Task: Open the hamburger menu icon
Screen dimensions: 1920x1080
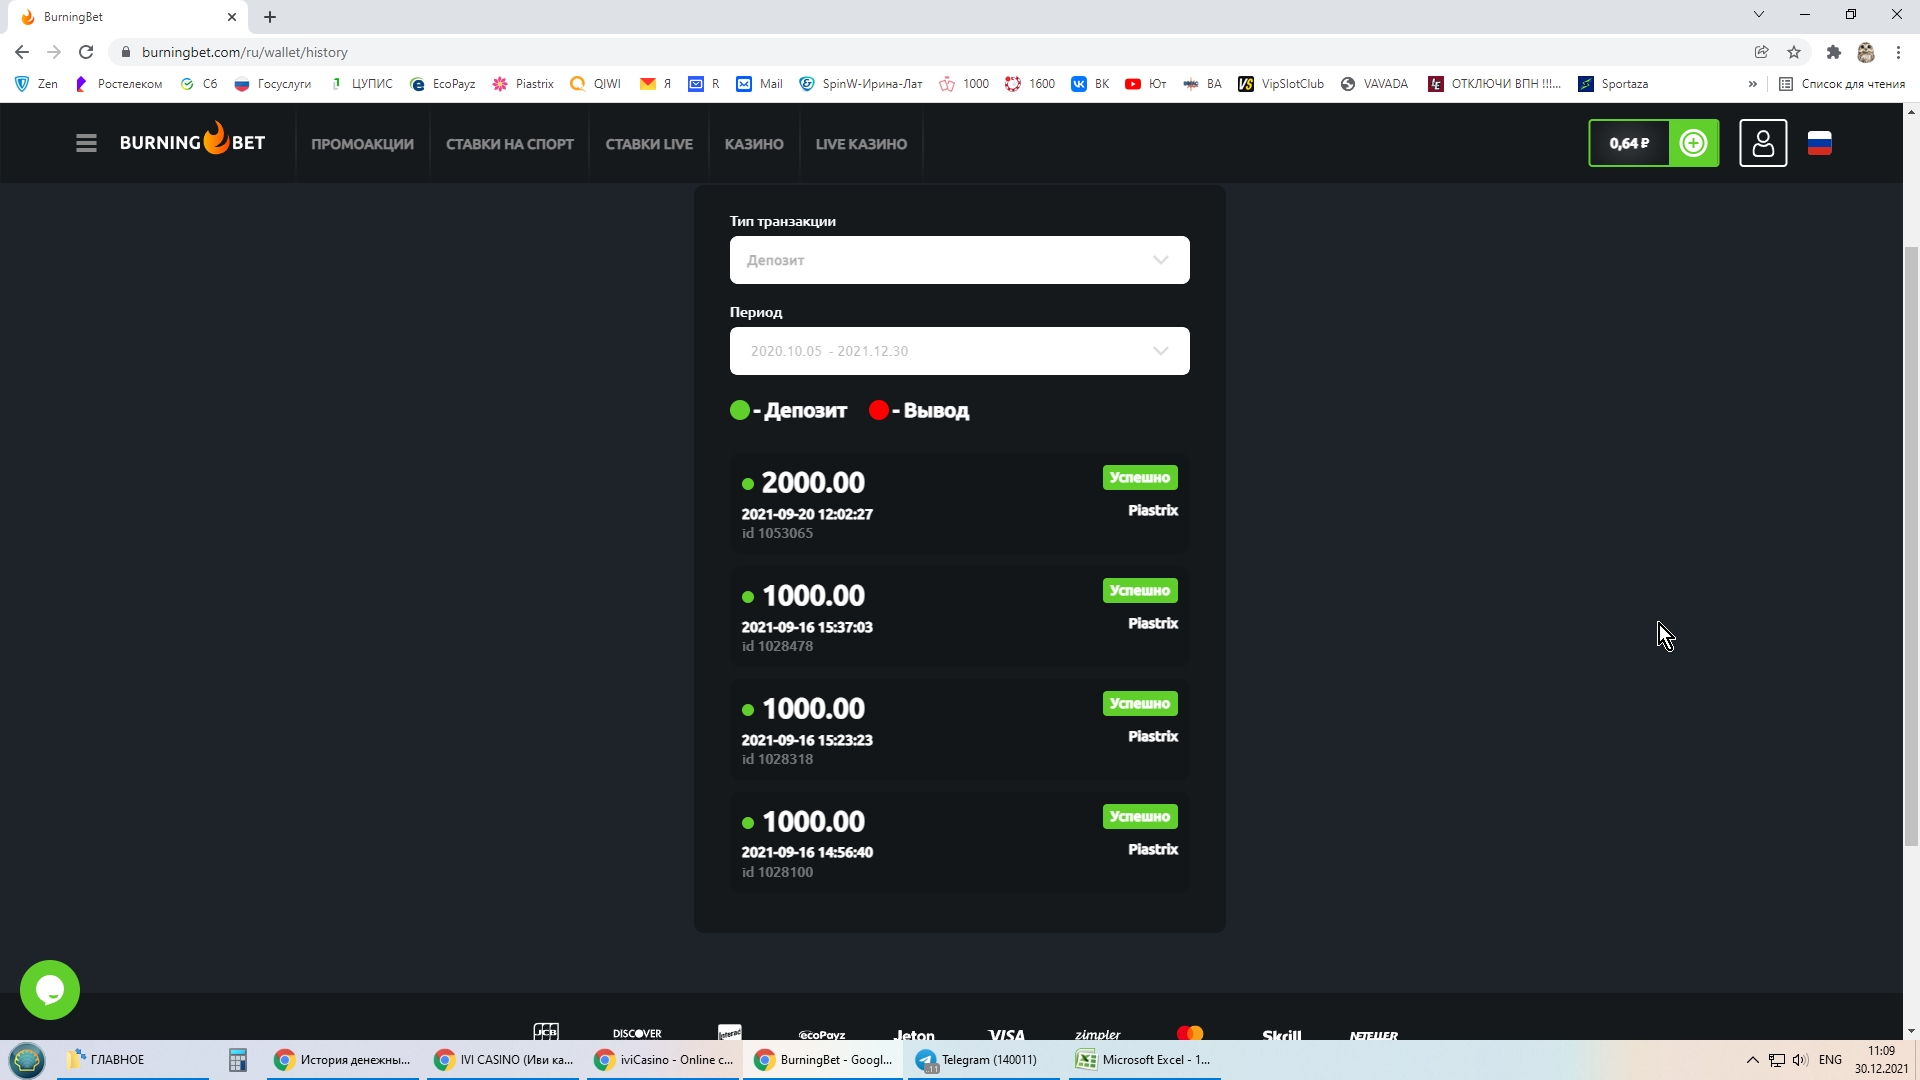Action: coord(86,143)
